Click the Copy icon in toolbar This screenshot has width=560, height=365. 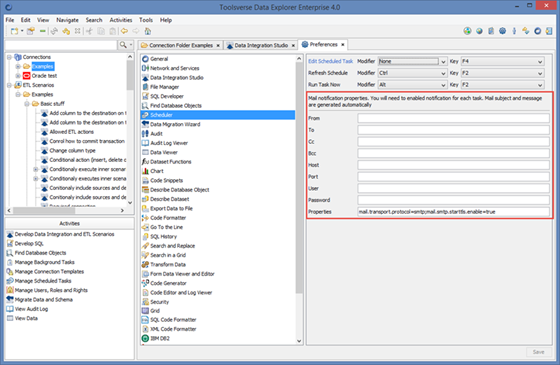pos(101,31)
